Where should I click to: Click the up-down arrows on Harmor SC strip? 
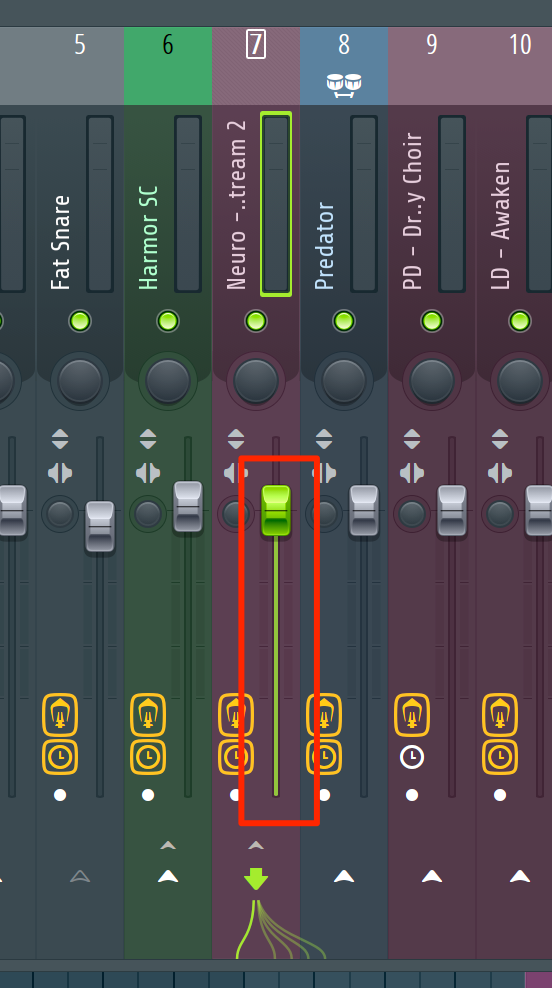click(x=148, y=439)
